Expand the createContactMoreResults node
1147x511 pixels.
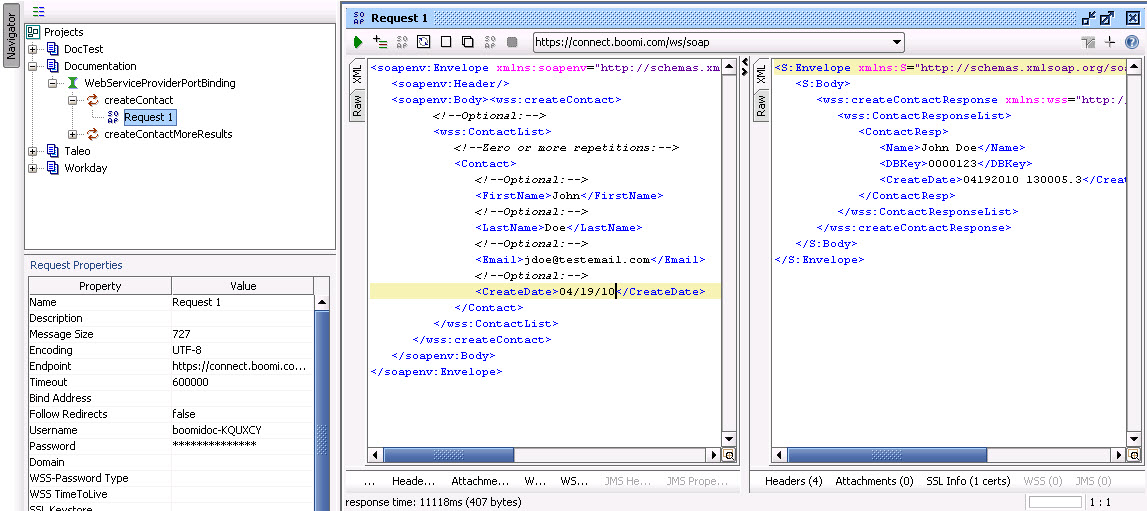tap(72, 134)
